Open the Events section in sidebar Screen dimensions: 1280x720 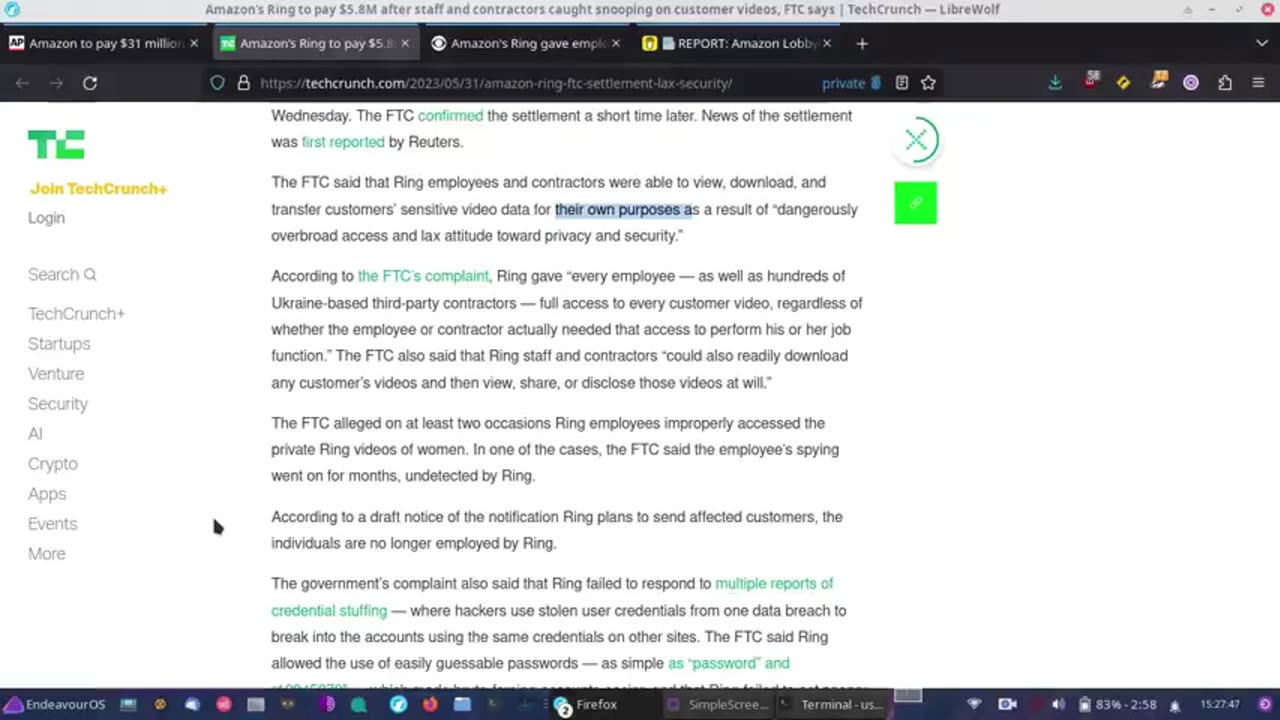point(52,523)
